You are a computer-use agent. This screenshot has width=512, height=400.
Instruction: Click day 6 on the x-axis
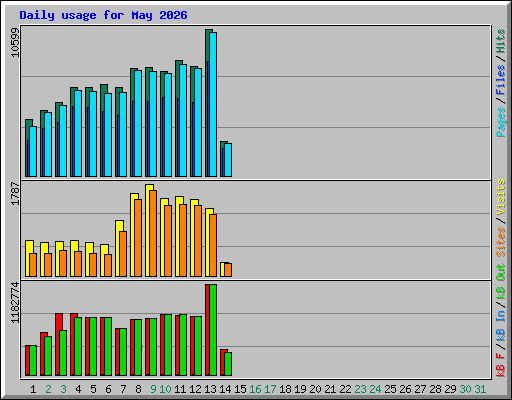tap(108, 389)
